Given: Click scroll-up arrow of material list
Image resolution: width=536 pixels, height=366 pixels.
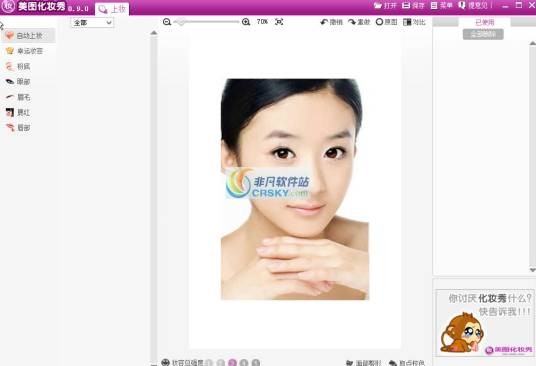Looking at the screenshot, I should (154, 33).
